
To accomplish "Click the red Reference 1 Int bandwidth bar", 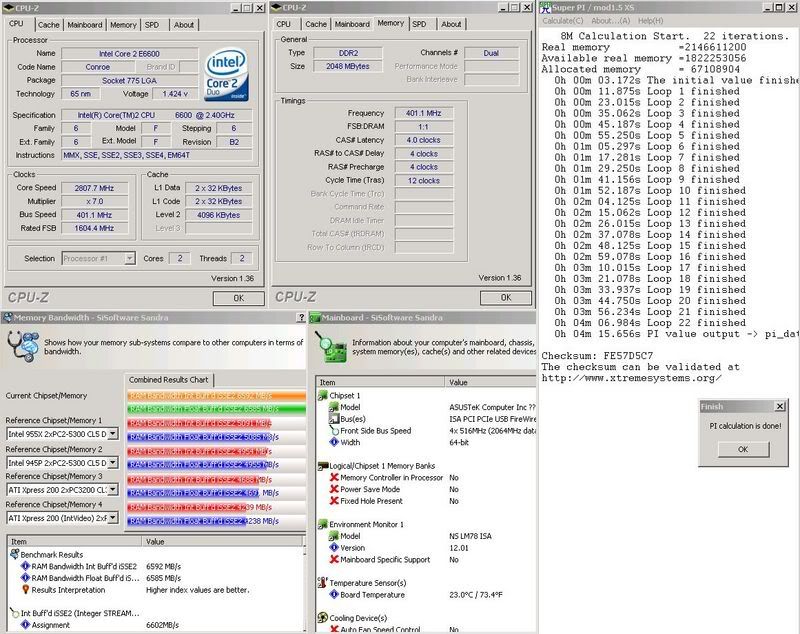I will point(199,423).
